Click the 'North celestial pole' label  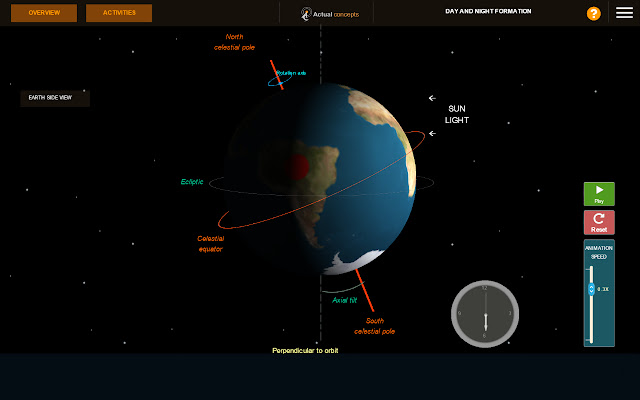234,42
